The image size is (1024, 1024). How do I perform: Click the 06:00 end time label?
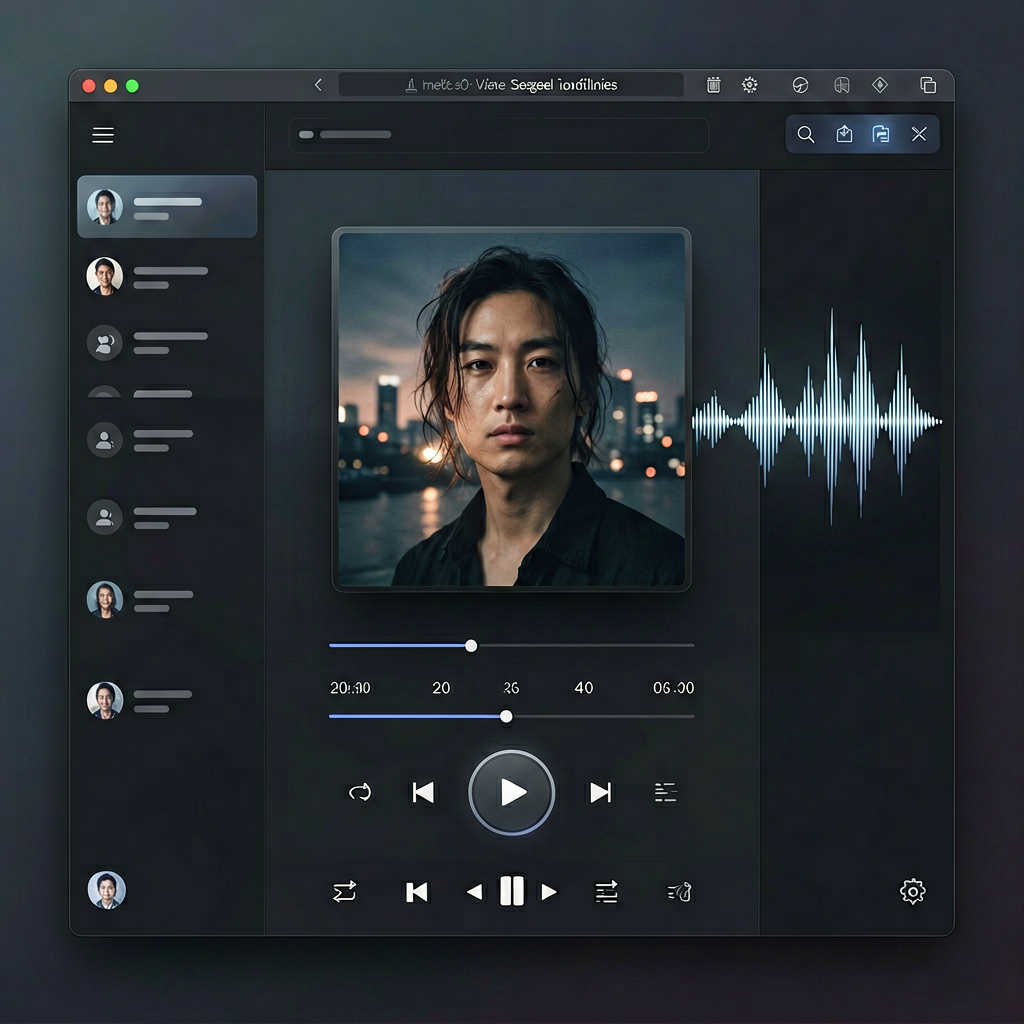(673, 688)
